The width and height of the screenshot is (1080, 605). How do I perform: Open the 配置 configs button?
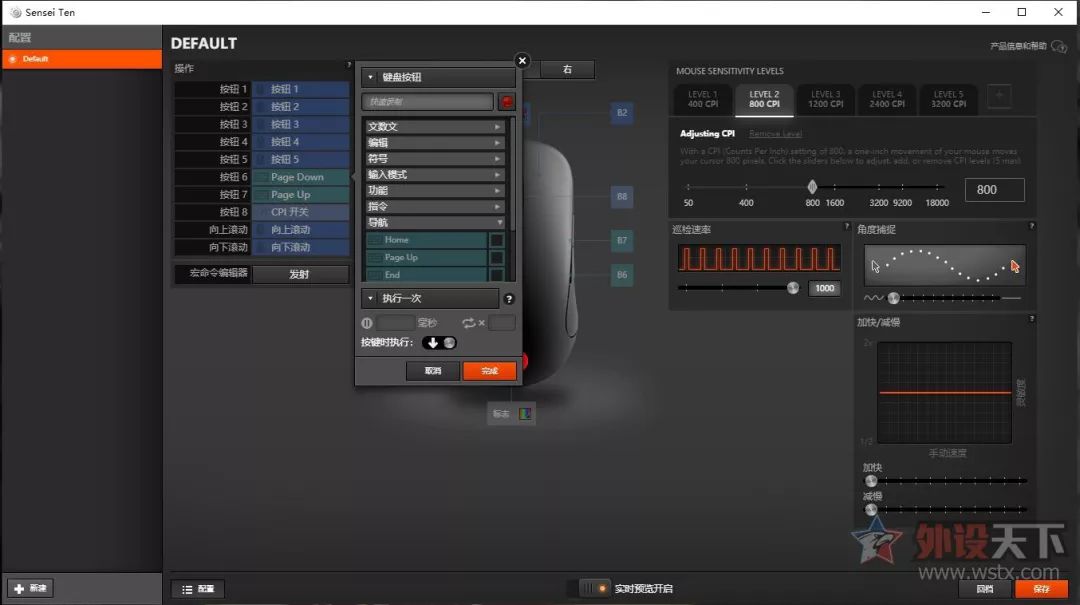point(198,589)
